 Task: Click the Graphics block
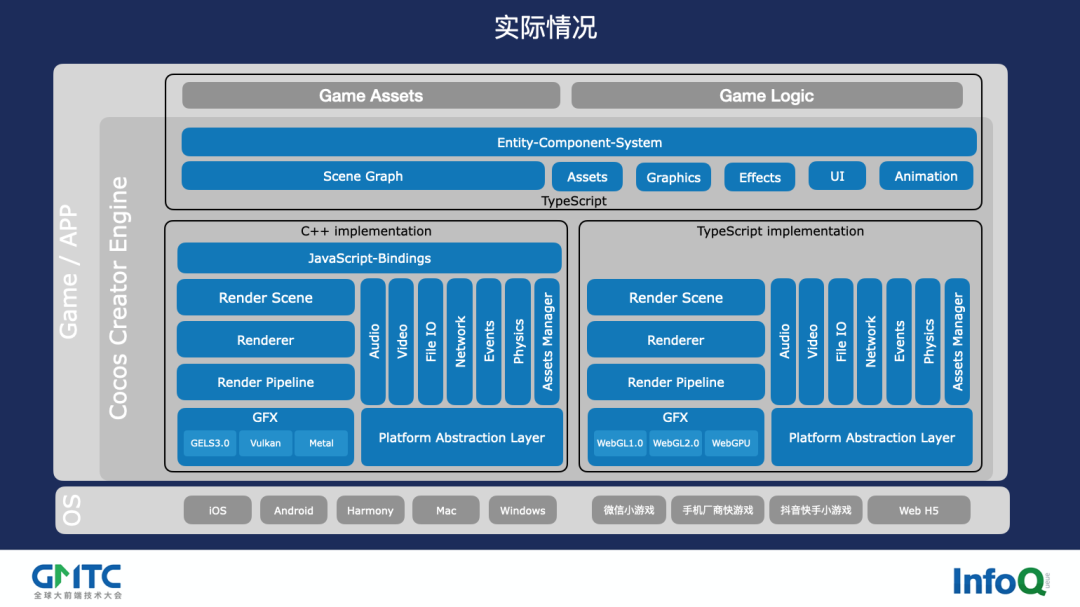pos(673,177)
